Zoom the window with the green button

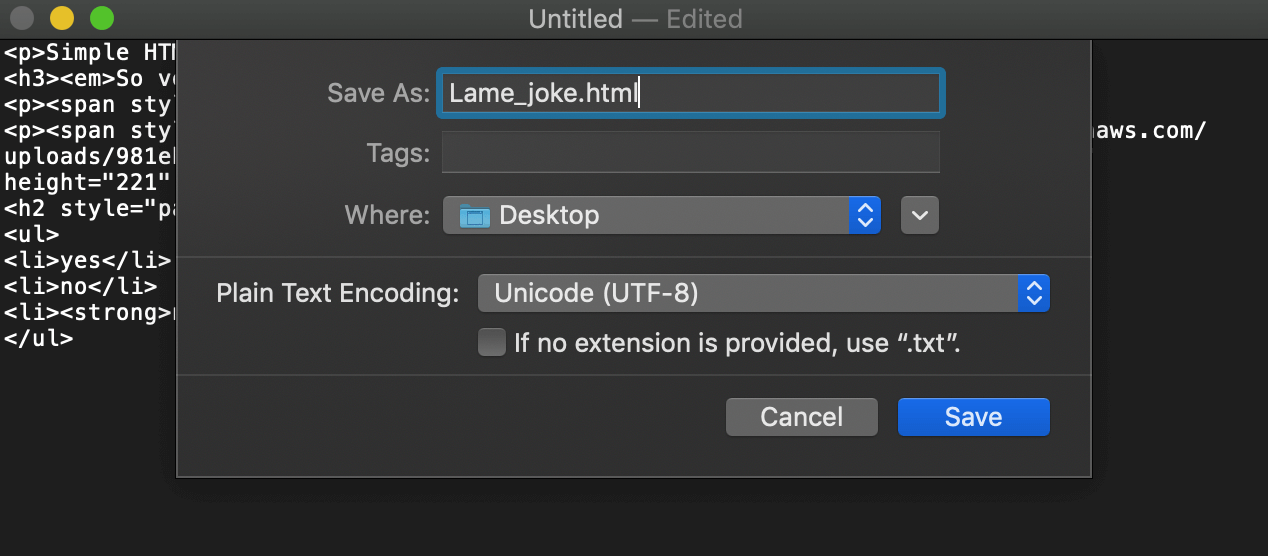click(x=101, y=18)
